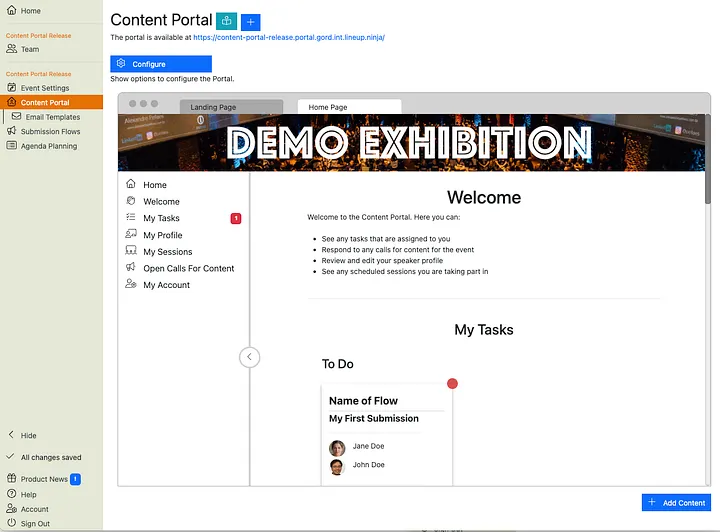Click Jane Doe's avatar on the task card
The image size is (720, 532).
click(337, 448)
